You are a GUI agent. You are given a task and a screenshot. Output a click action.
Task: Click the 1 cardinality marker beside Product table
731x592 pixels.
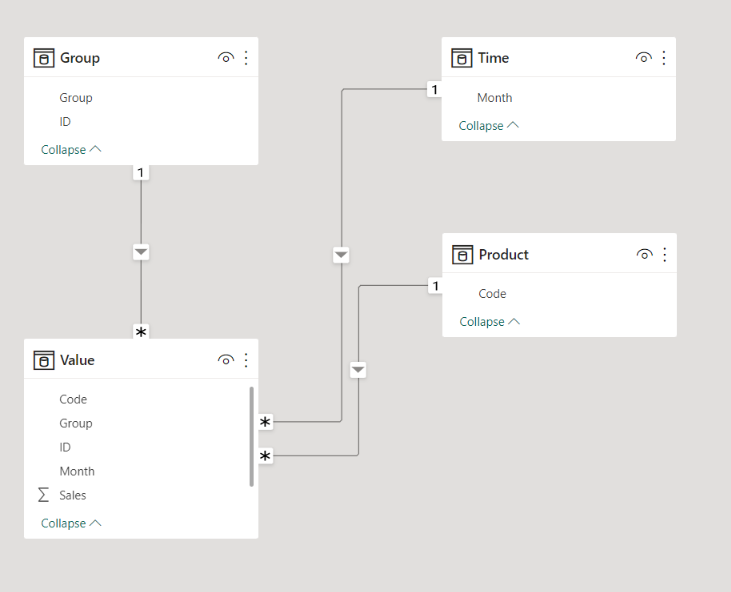435,286
